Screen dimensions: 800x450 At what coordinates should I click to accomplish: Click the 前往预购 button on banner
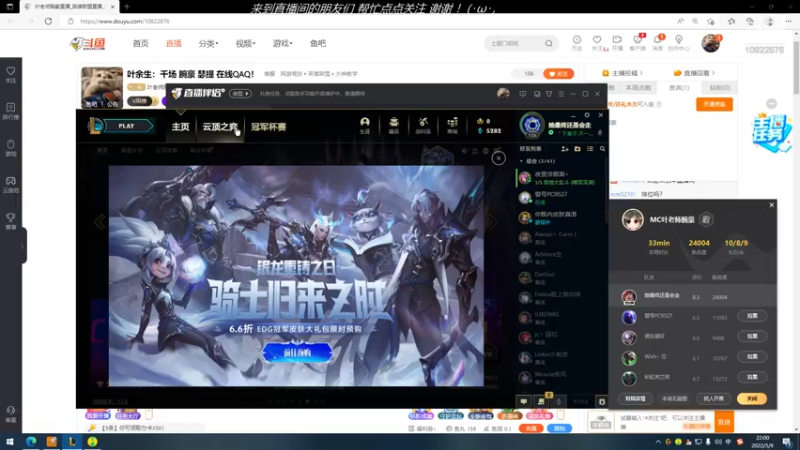(297, 353)
